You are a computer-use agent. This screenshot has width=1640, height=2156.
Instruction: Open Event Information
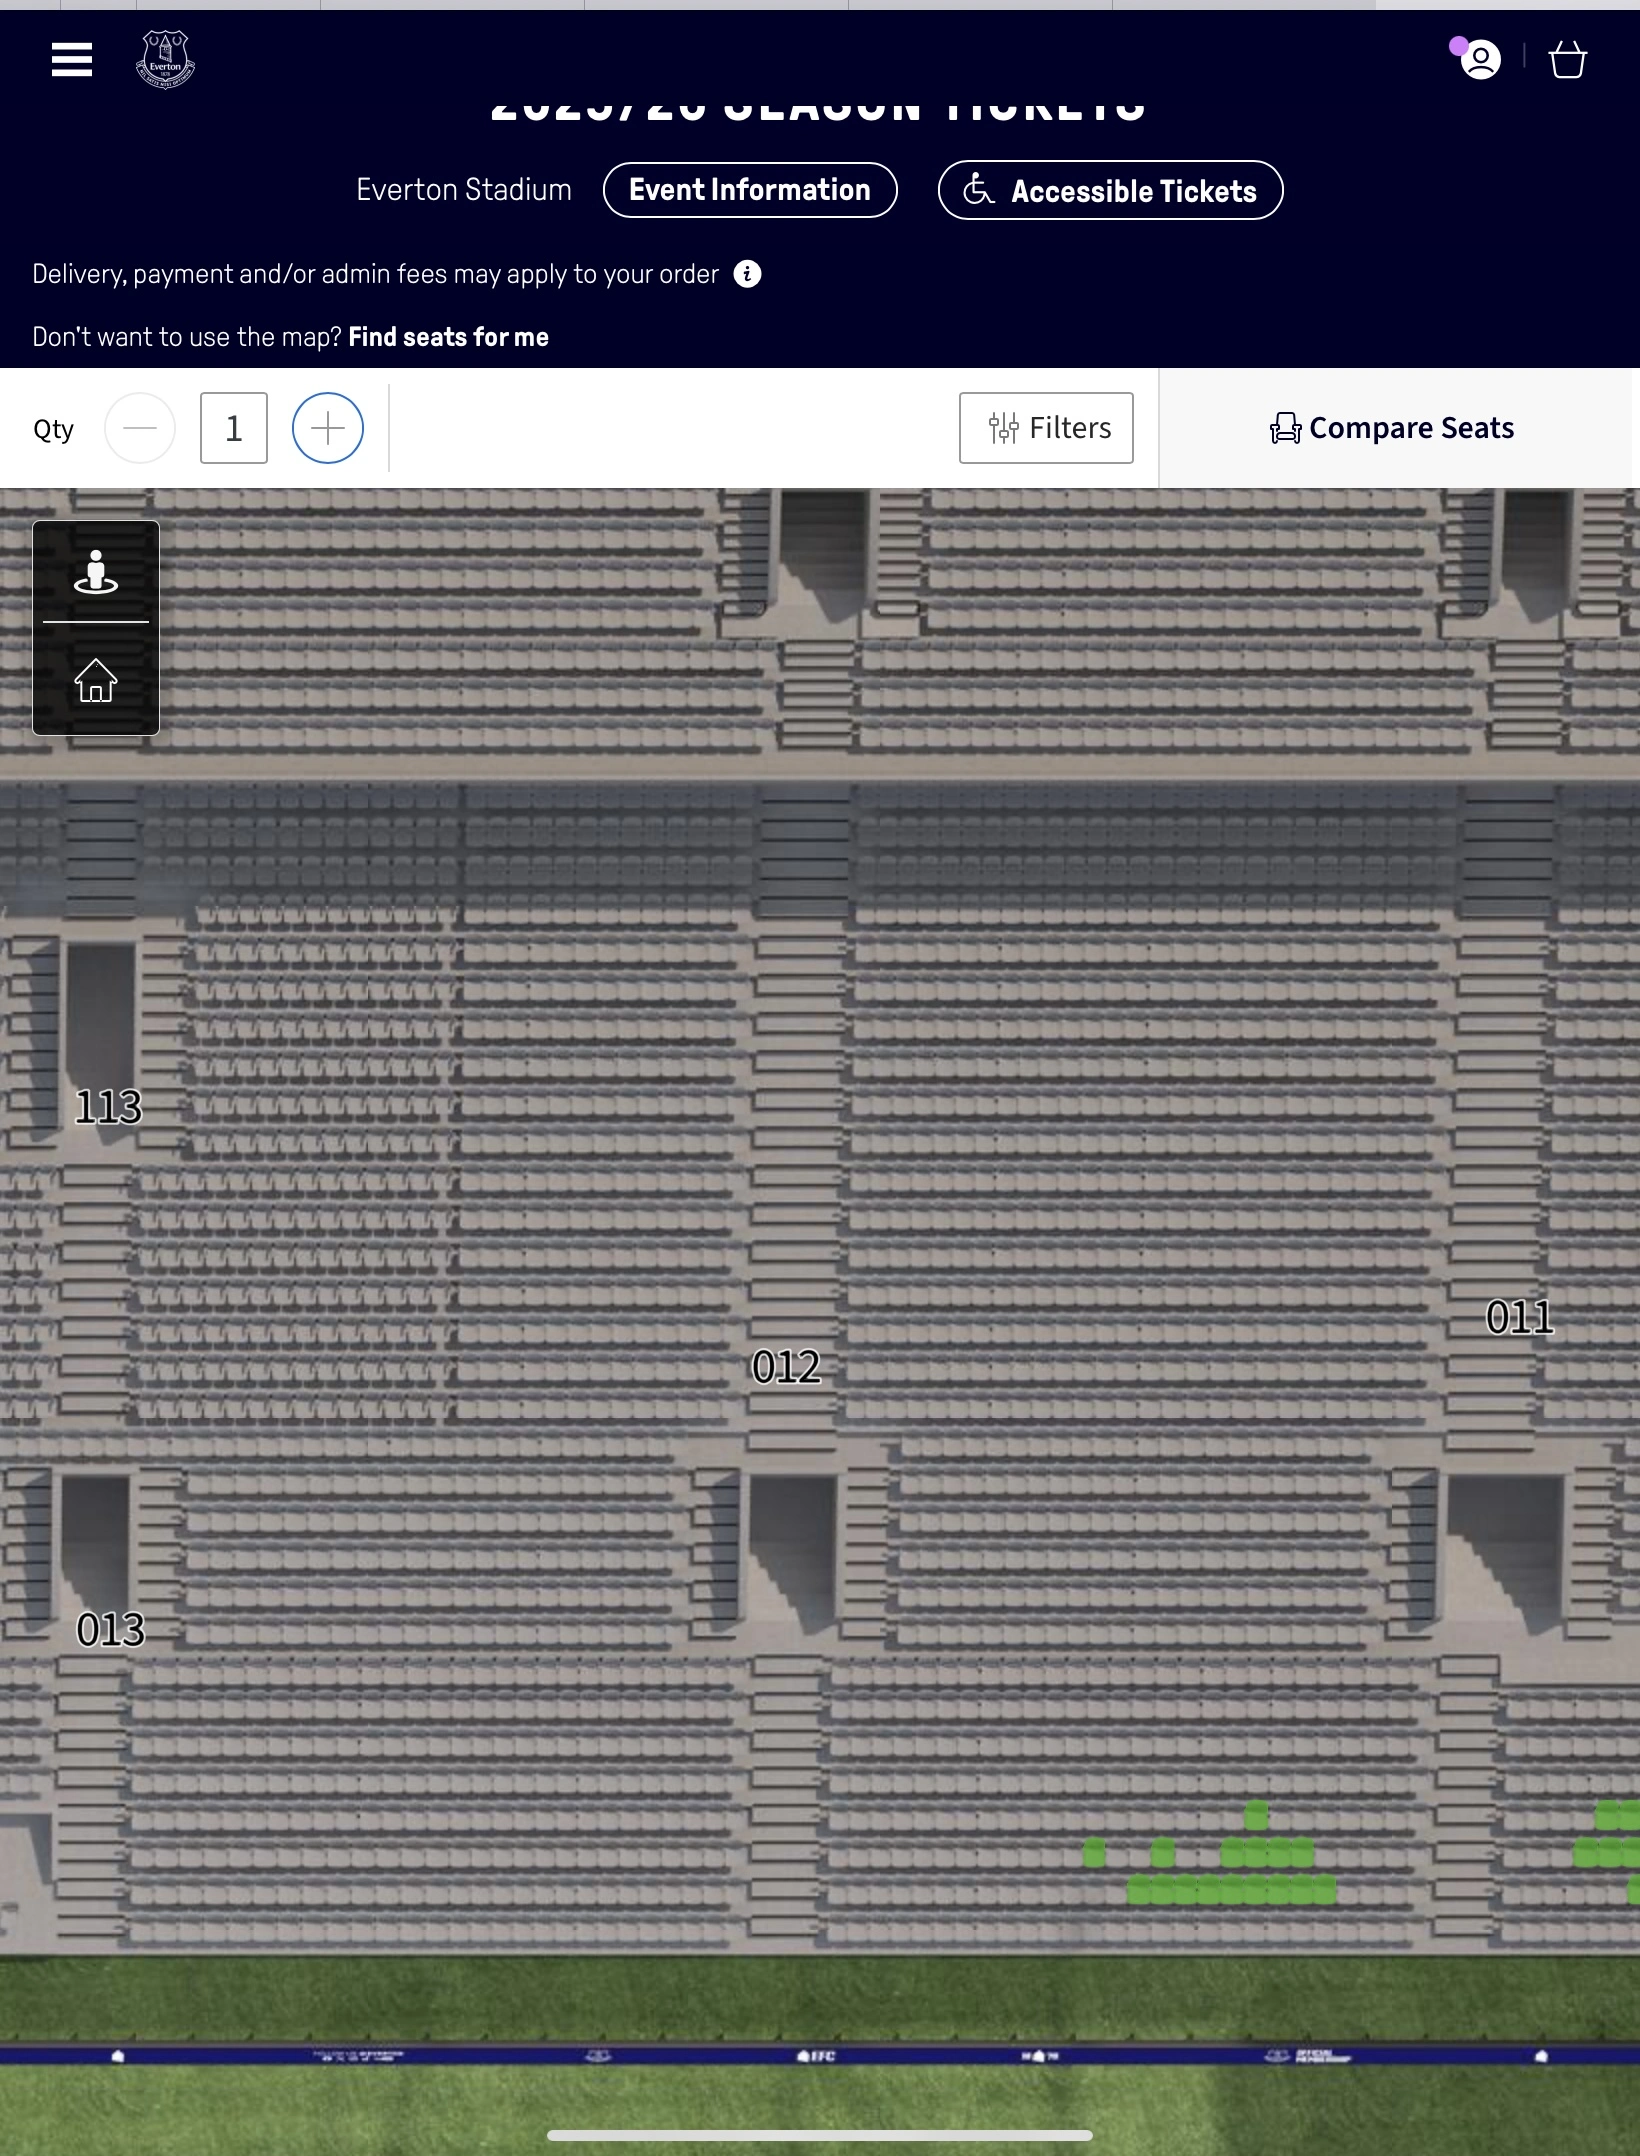[750, 190]
